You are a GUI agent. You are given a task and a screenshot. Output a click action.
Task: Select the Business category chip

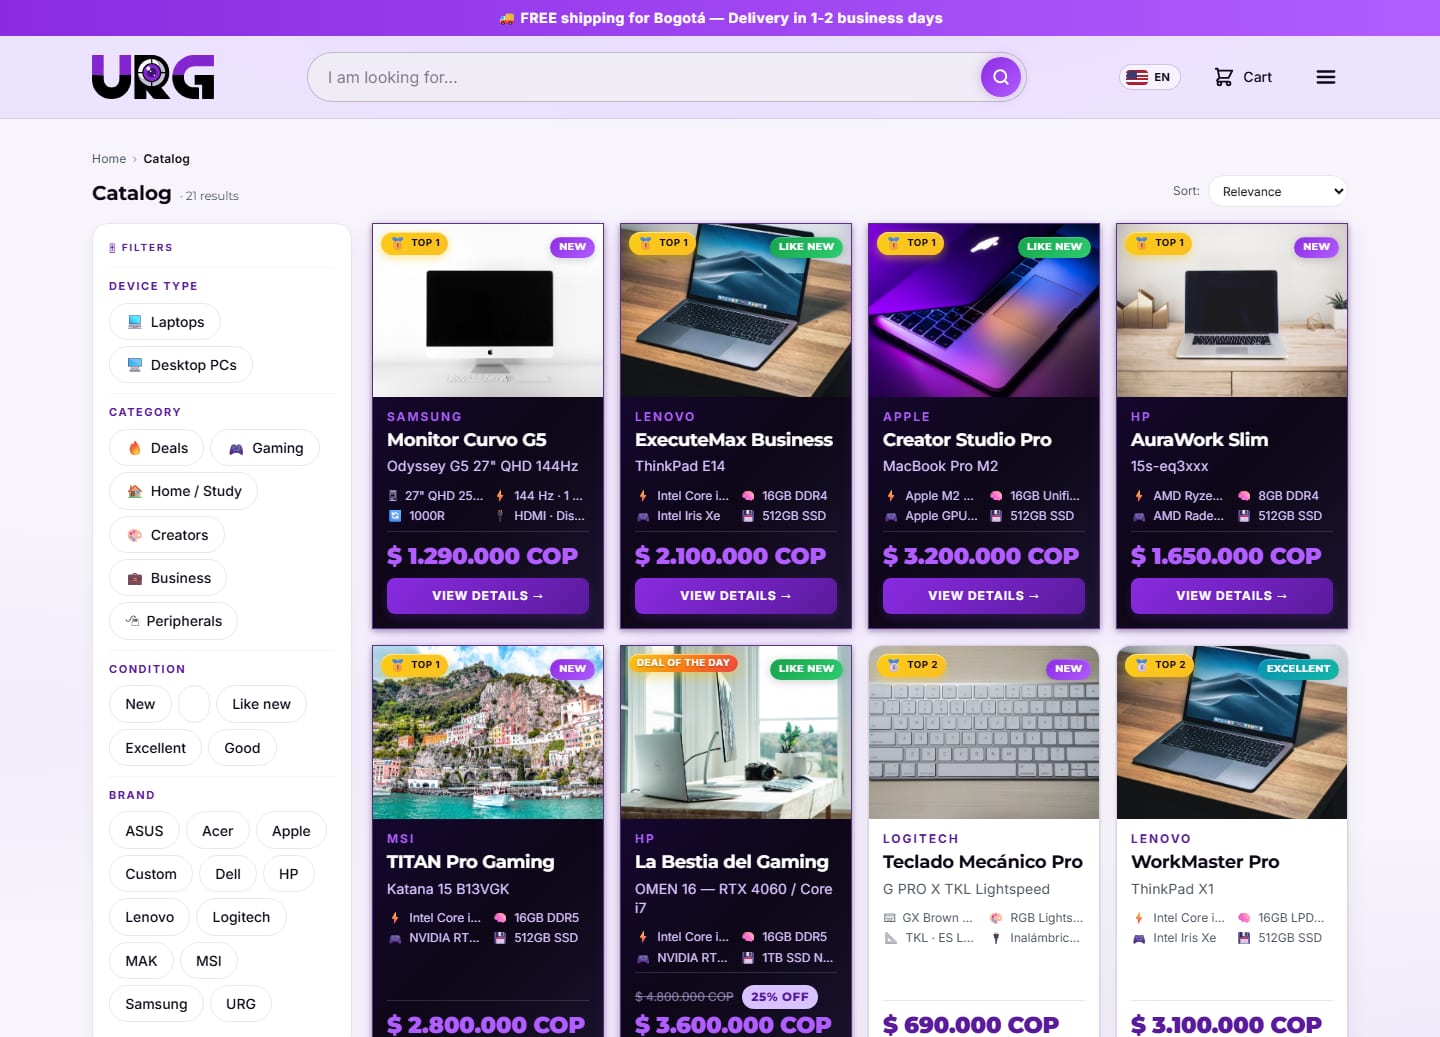click(x=168, y=578)
